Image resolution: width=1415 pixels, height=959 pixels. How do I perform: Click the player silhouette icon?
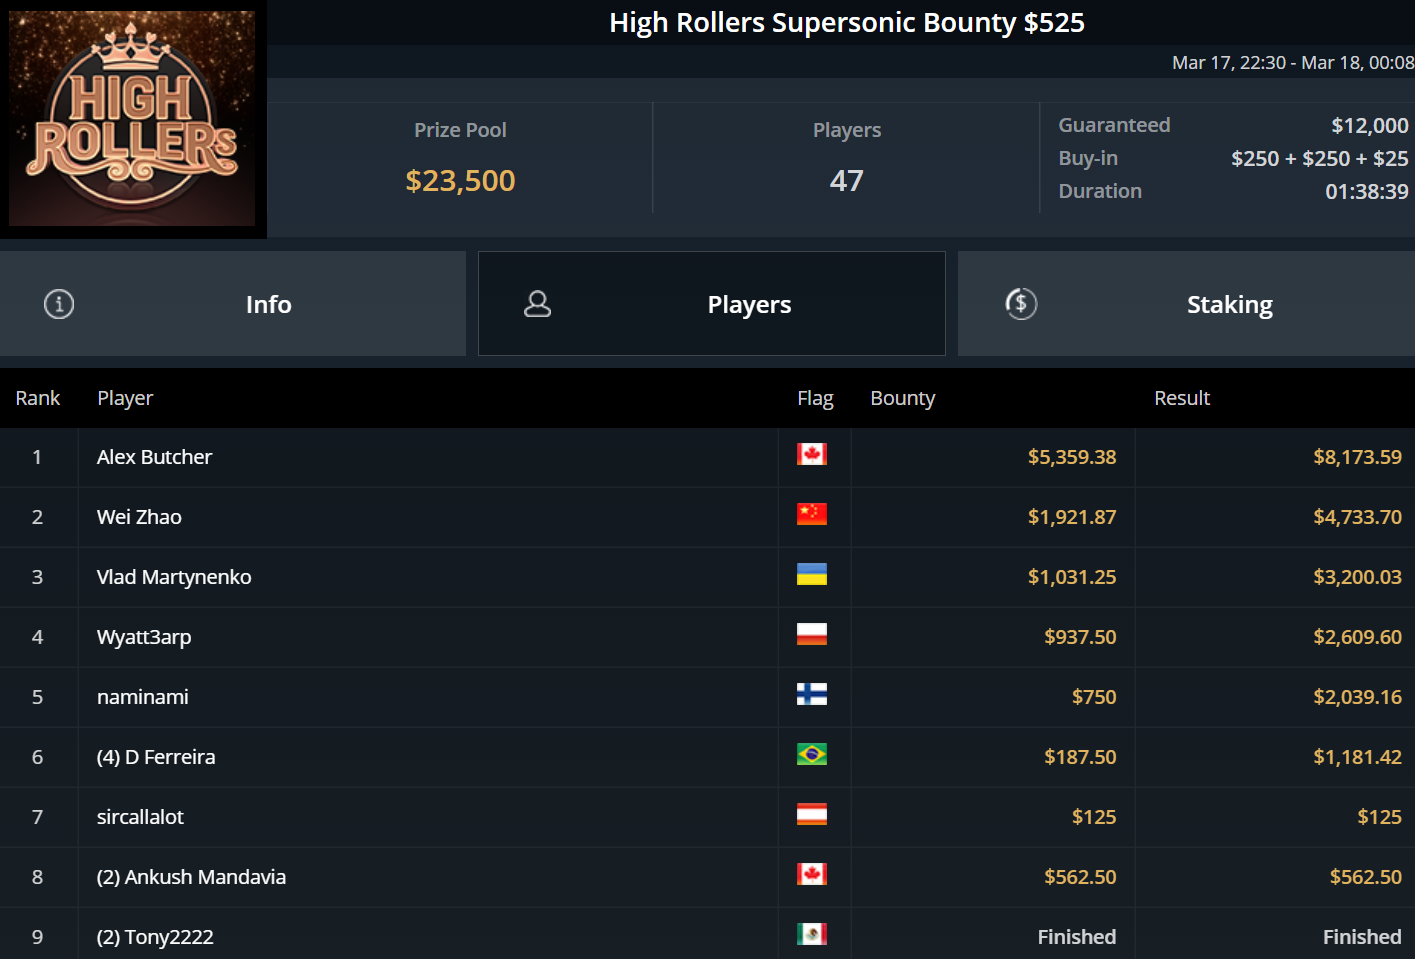click(x=538, y=304)
